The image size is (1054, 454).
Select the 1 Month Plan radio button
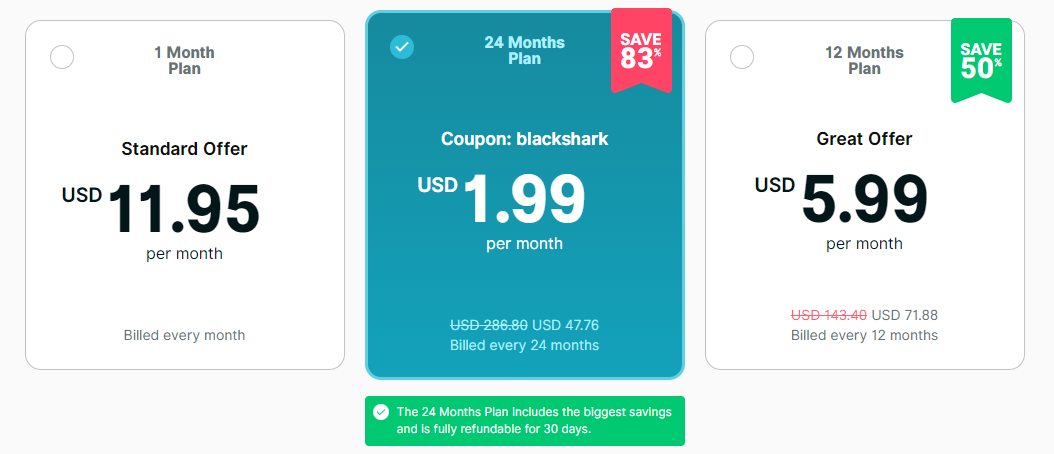[x=62, y=57]
